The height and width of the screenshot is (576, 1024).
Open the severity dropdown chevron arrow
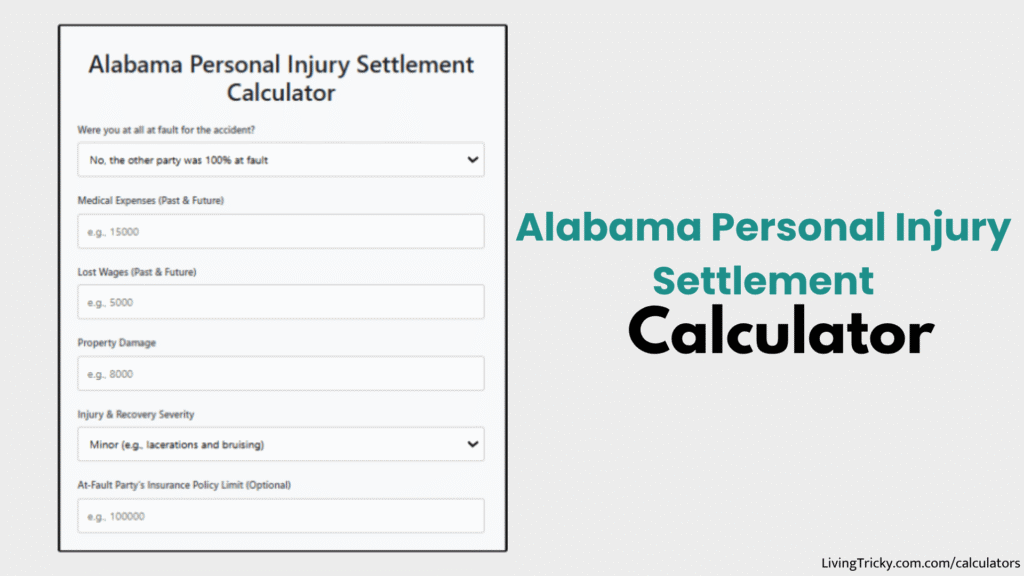tap(474, 443)
